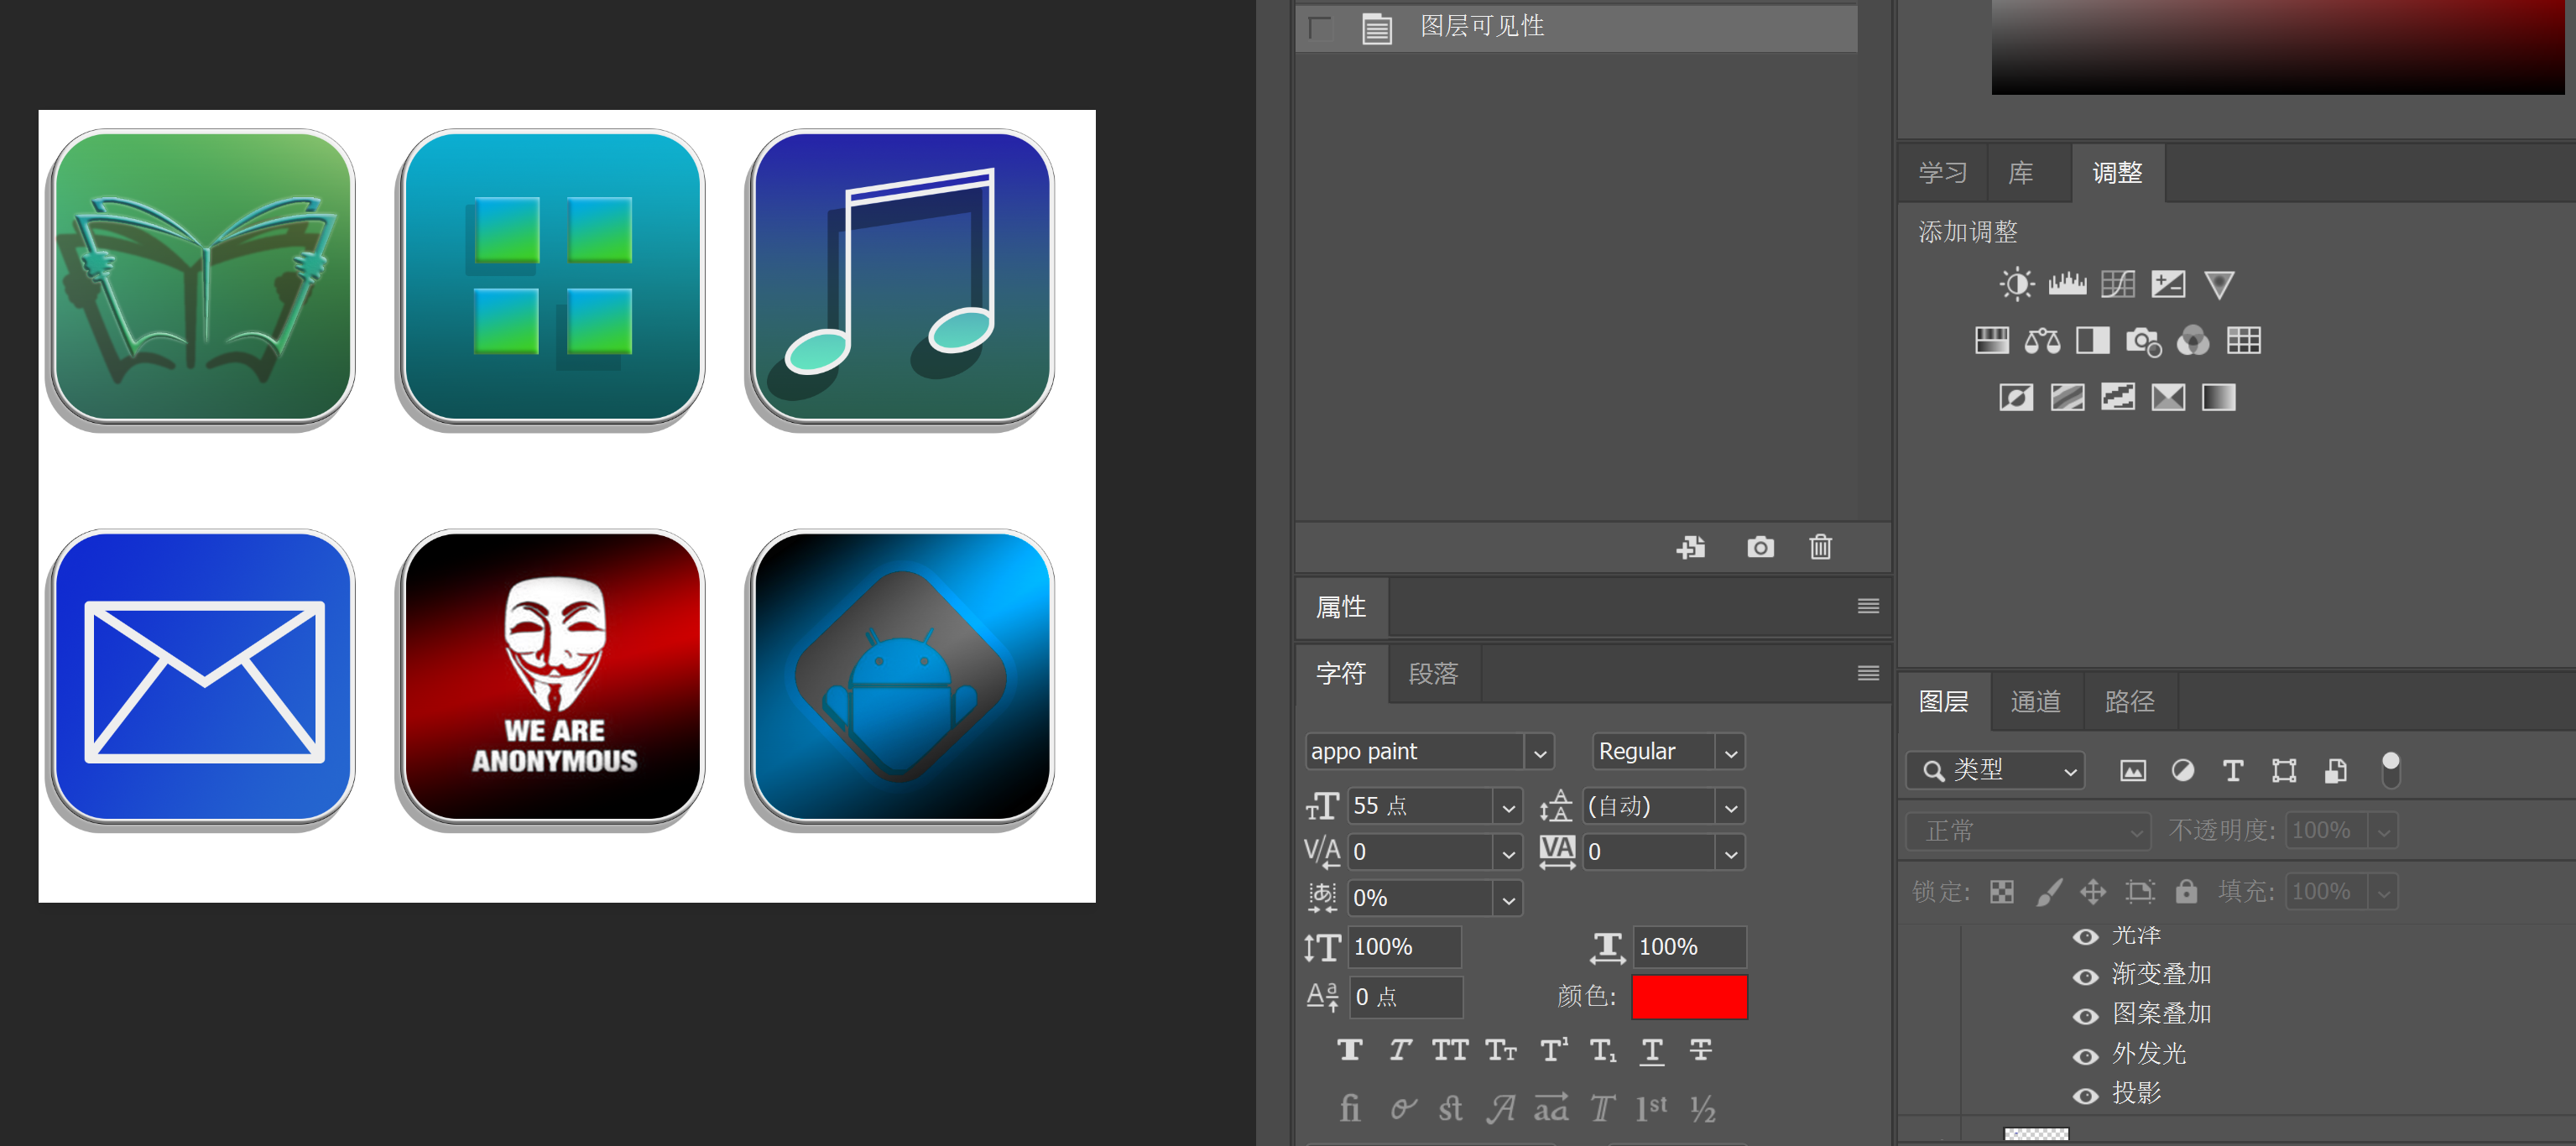Screen dimensions: 2576x1146
Task: Hide the 外发光 layer effect
Action: coord(2085,1056)
